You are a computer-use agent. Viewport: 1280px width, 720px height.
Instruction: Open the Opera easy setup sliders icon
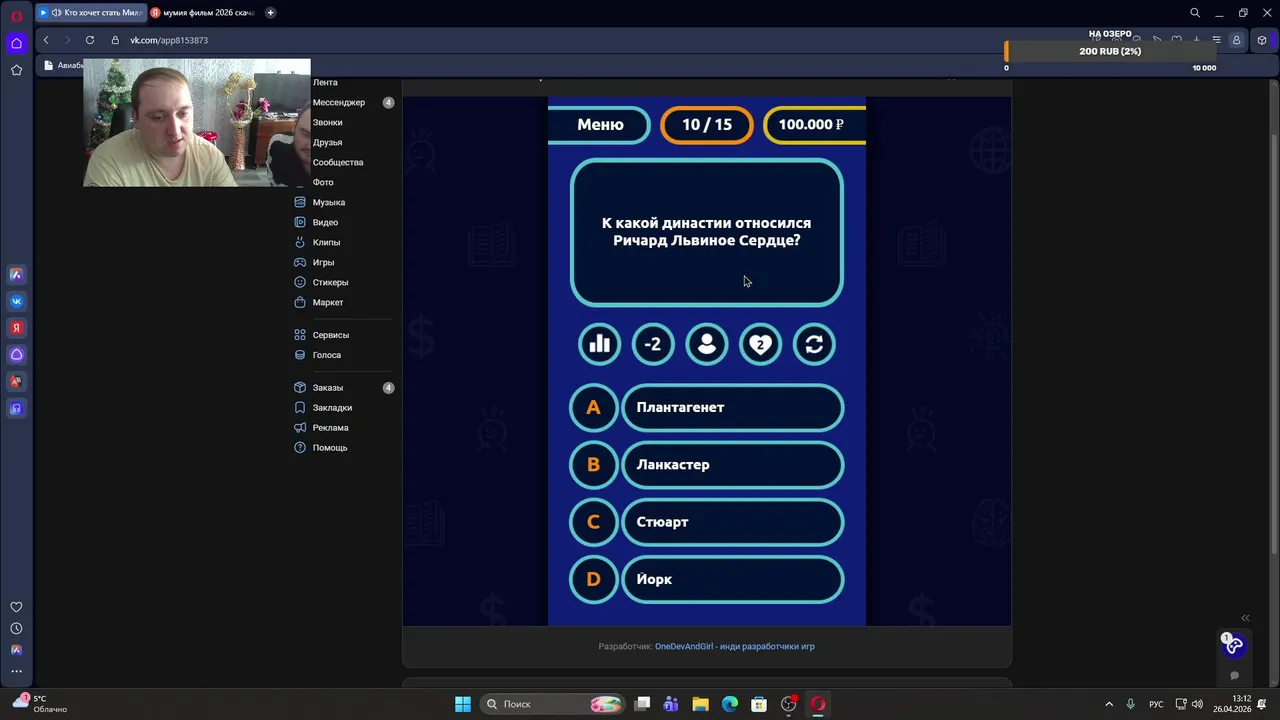[1216, 40]
